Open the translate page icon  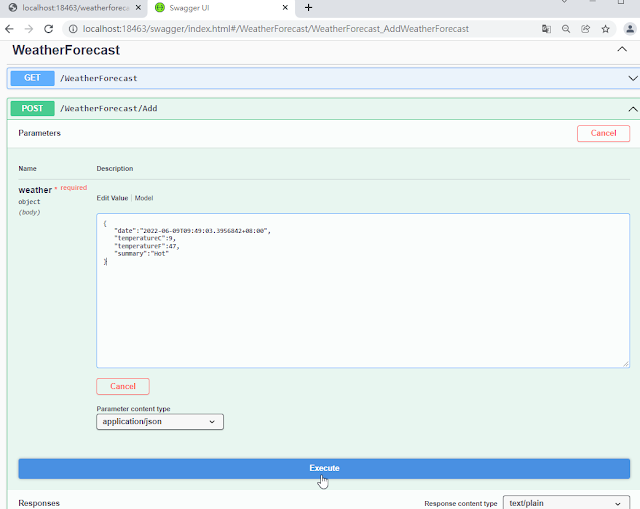click(546, 29)
